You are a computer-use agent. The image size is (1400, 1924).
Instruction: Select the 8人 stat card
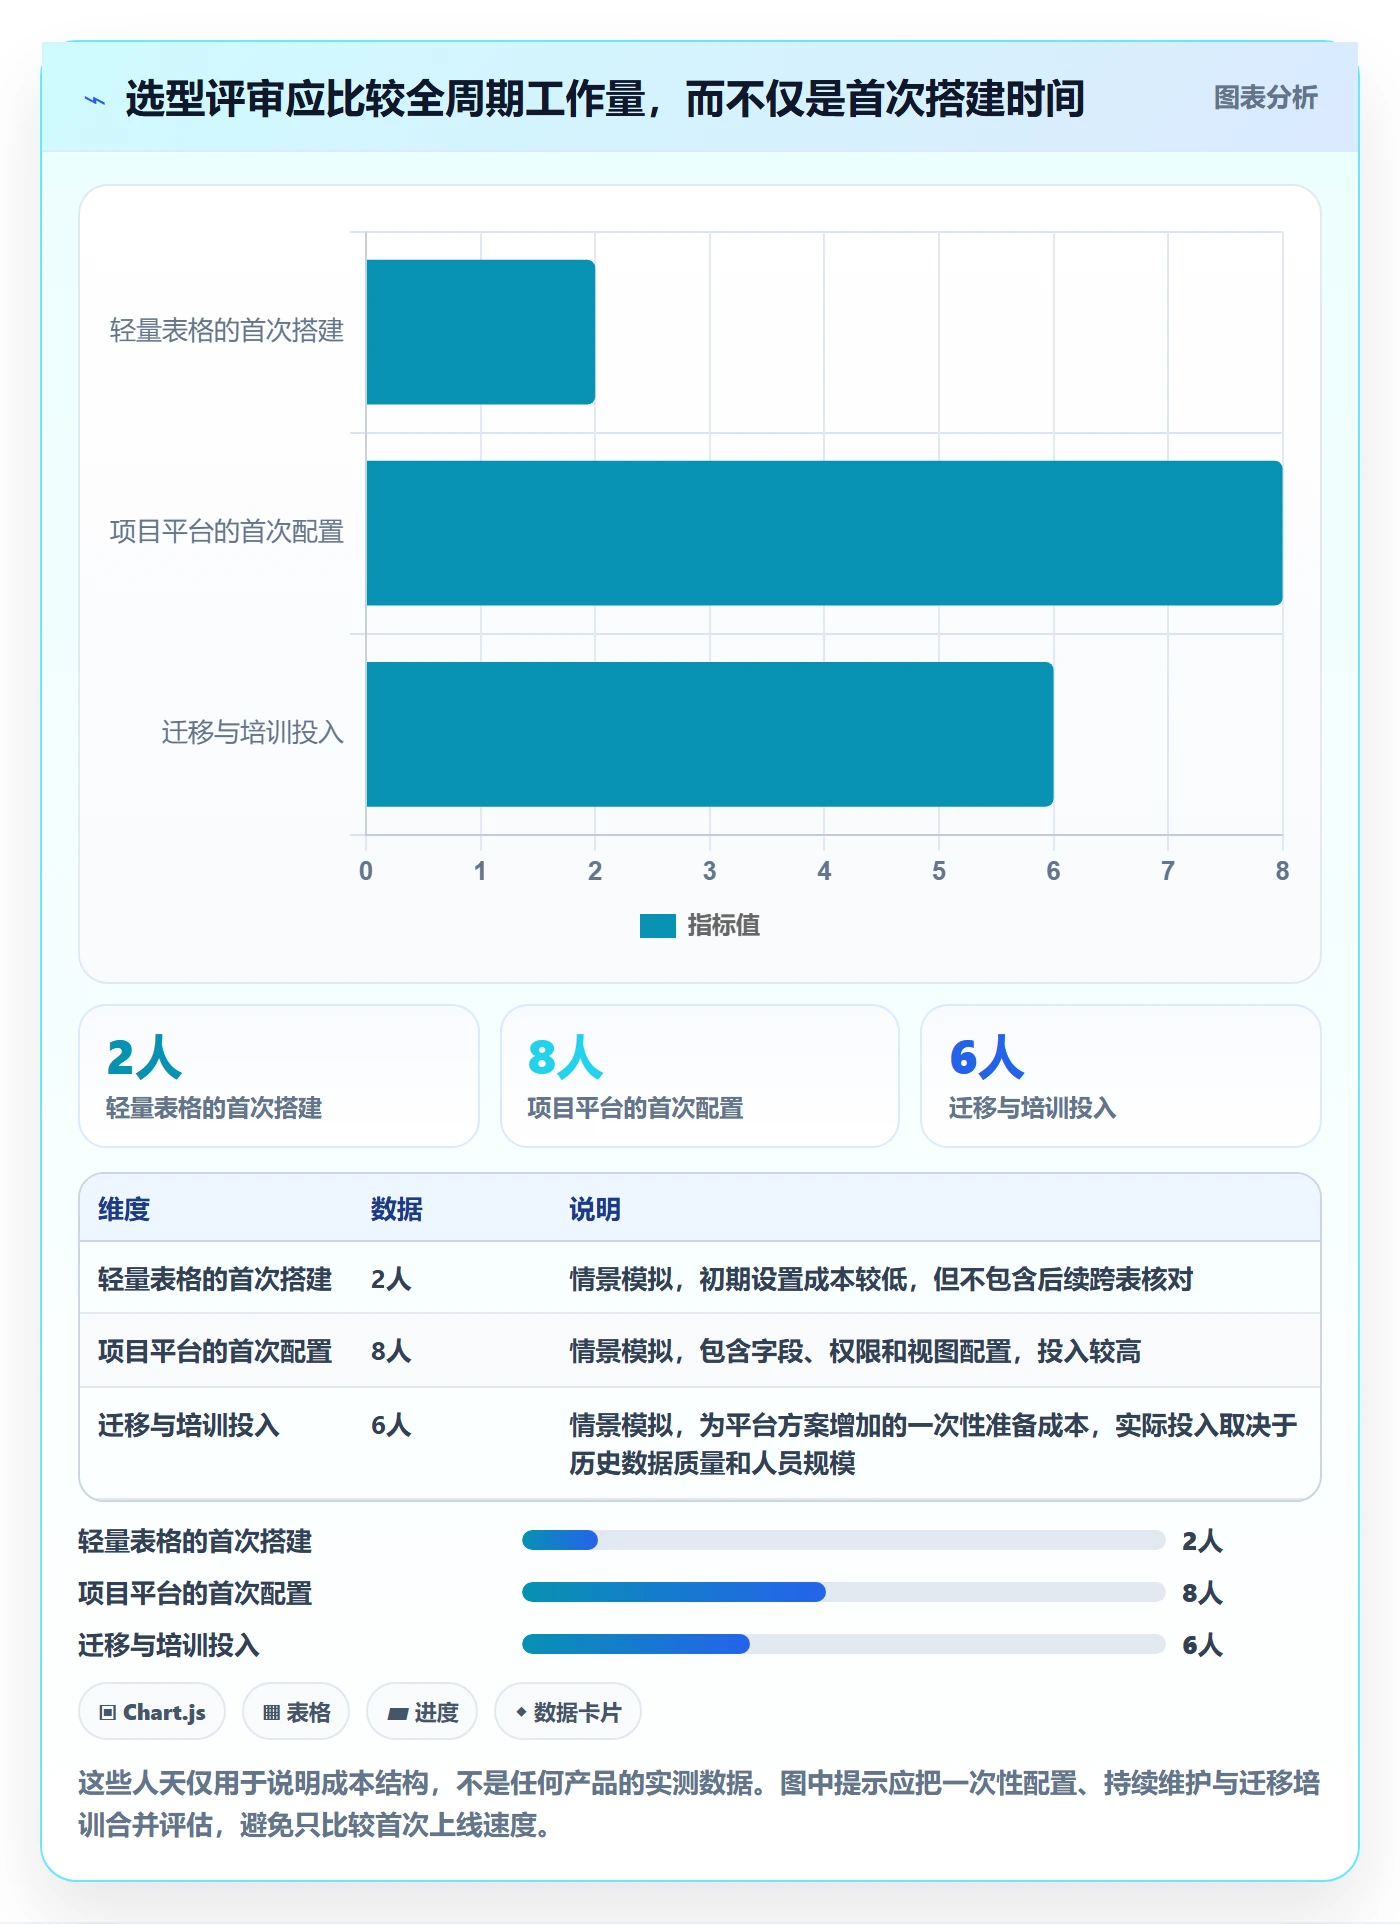click(700, 1076)
